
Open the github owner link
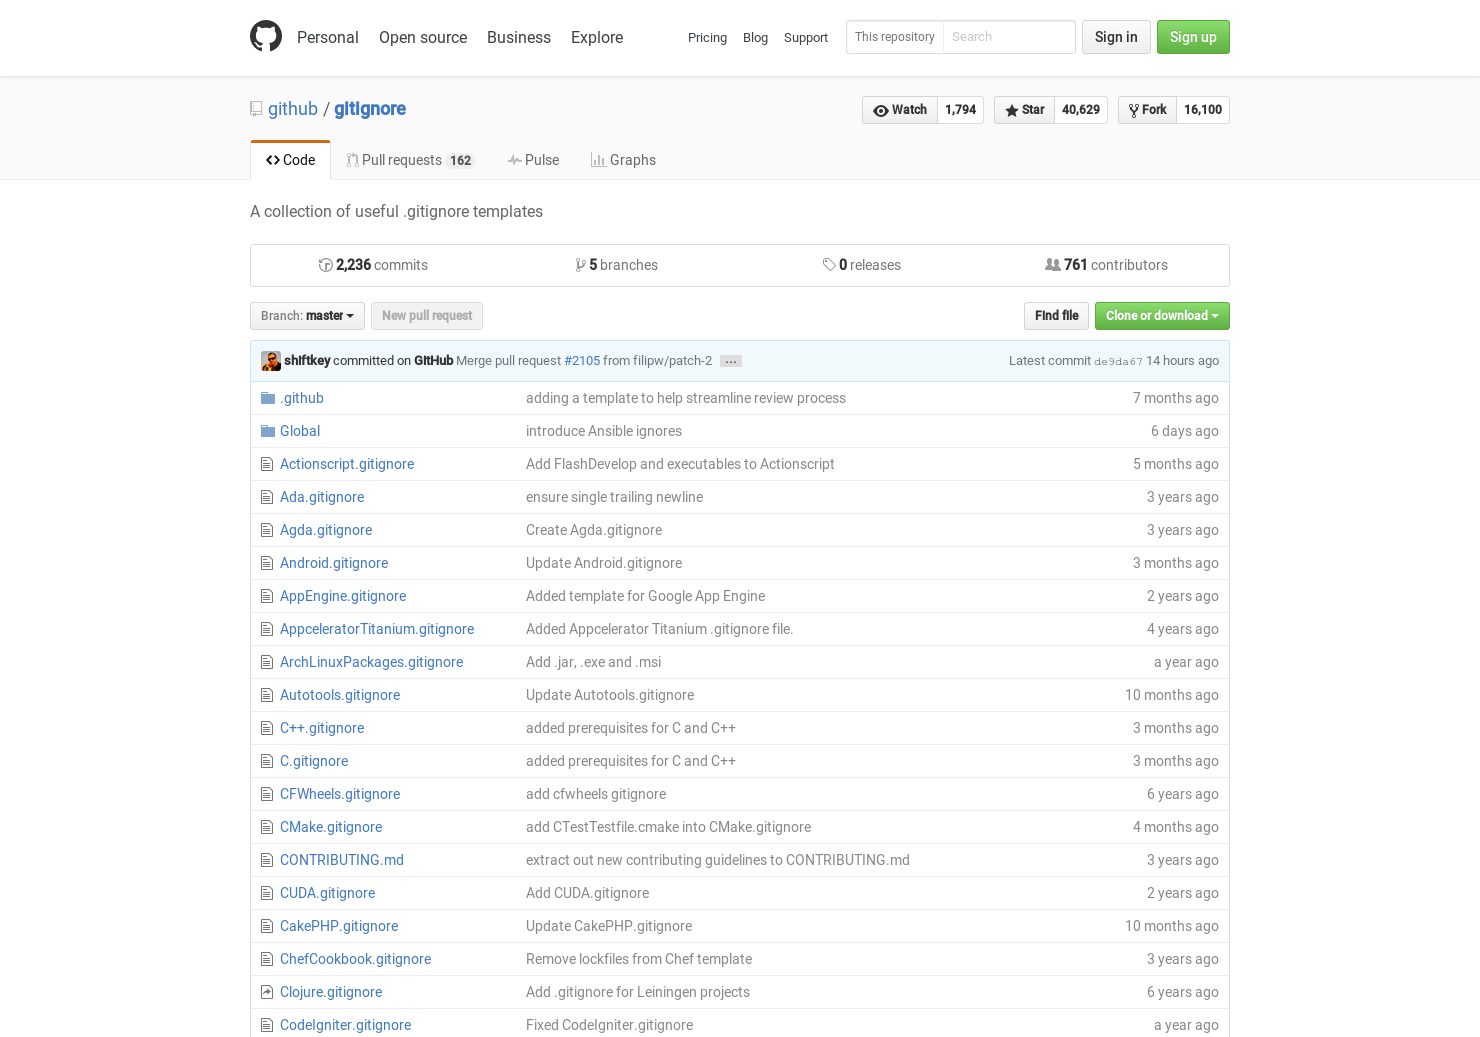click(293, 109)
